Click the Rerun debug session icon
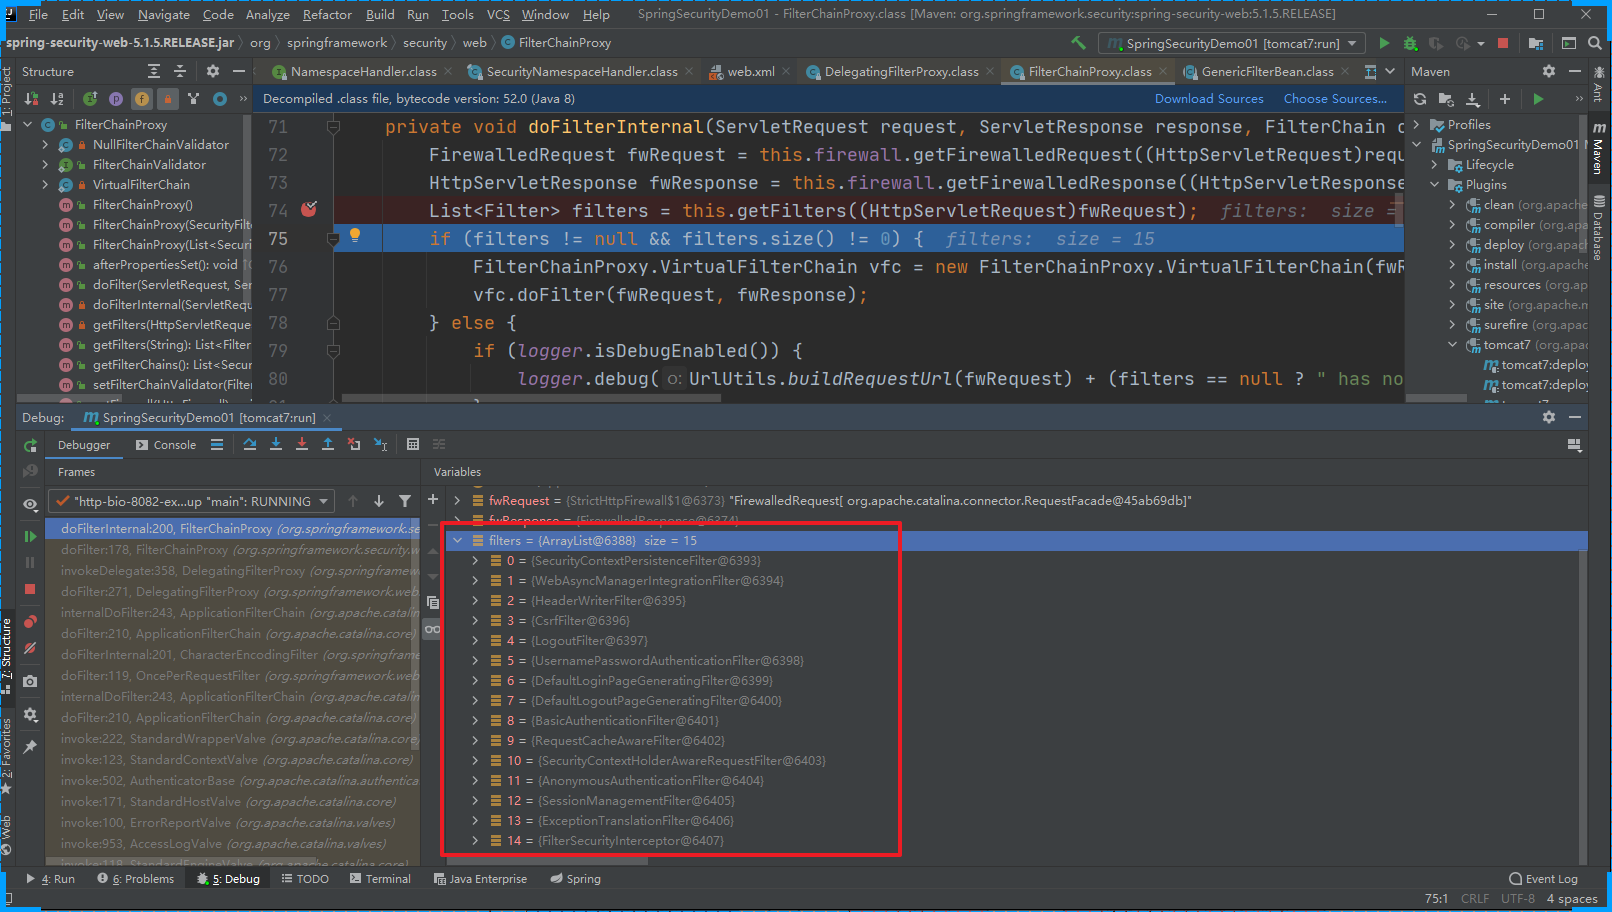The image size is (1612, 912). 30,446
